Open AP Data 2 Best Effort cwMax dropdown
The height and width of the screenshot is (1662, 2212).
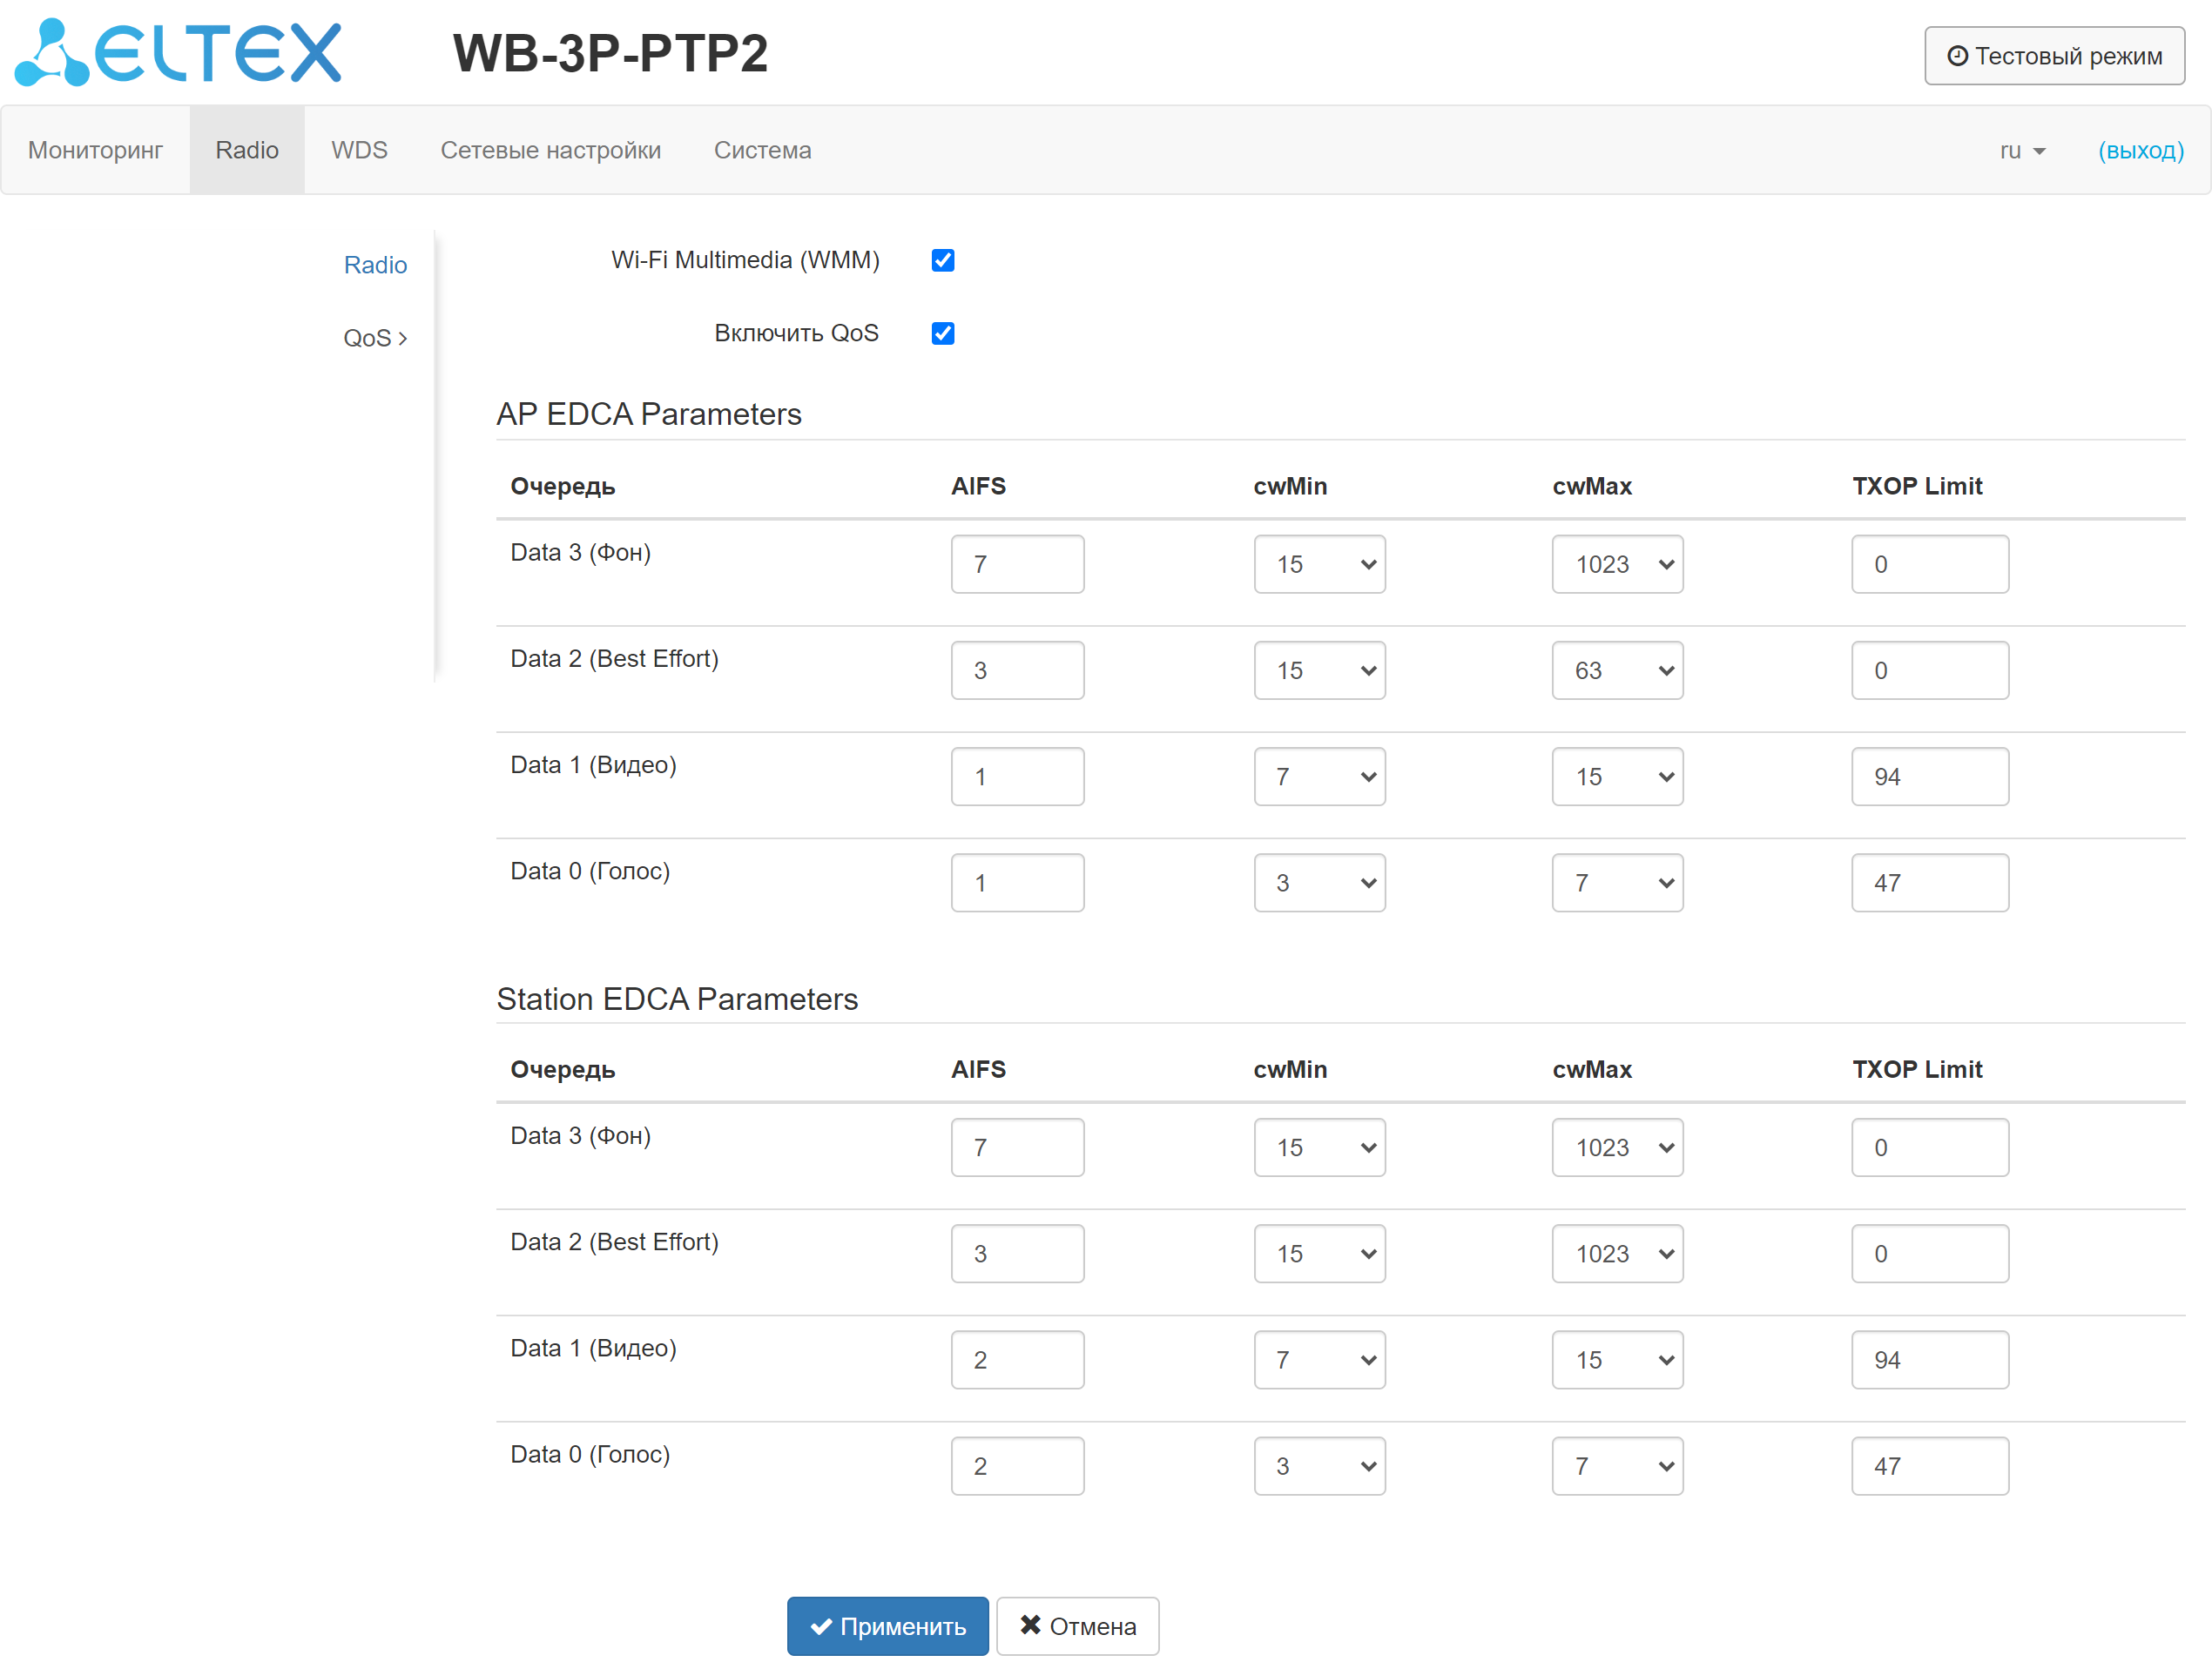(1616, 670)
